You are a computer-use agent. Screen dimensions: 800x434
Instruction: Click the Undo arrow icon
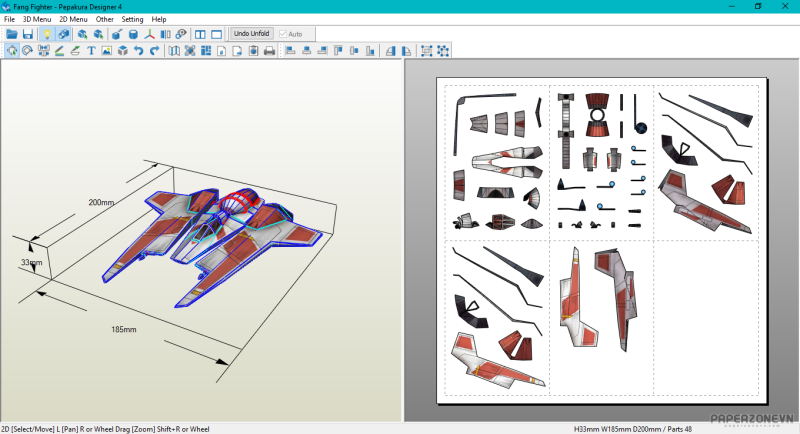138,51
